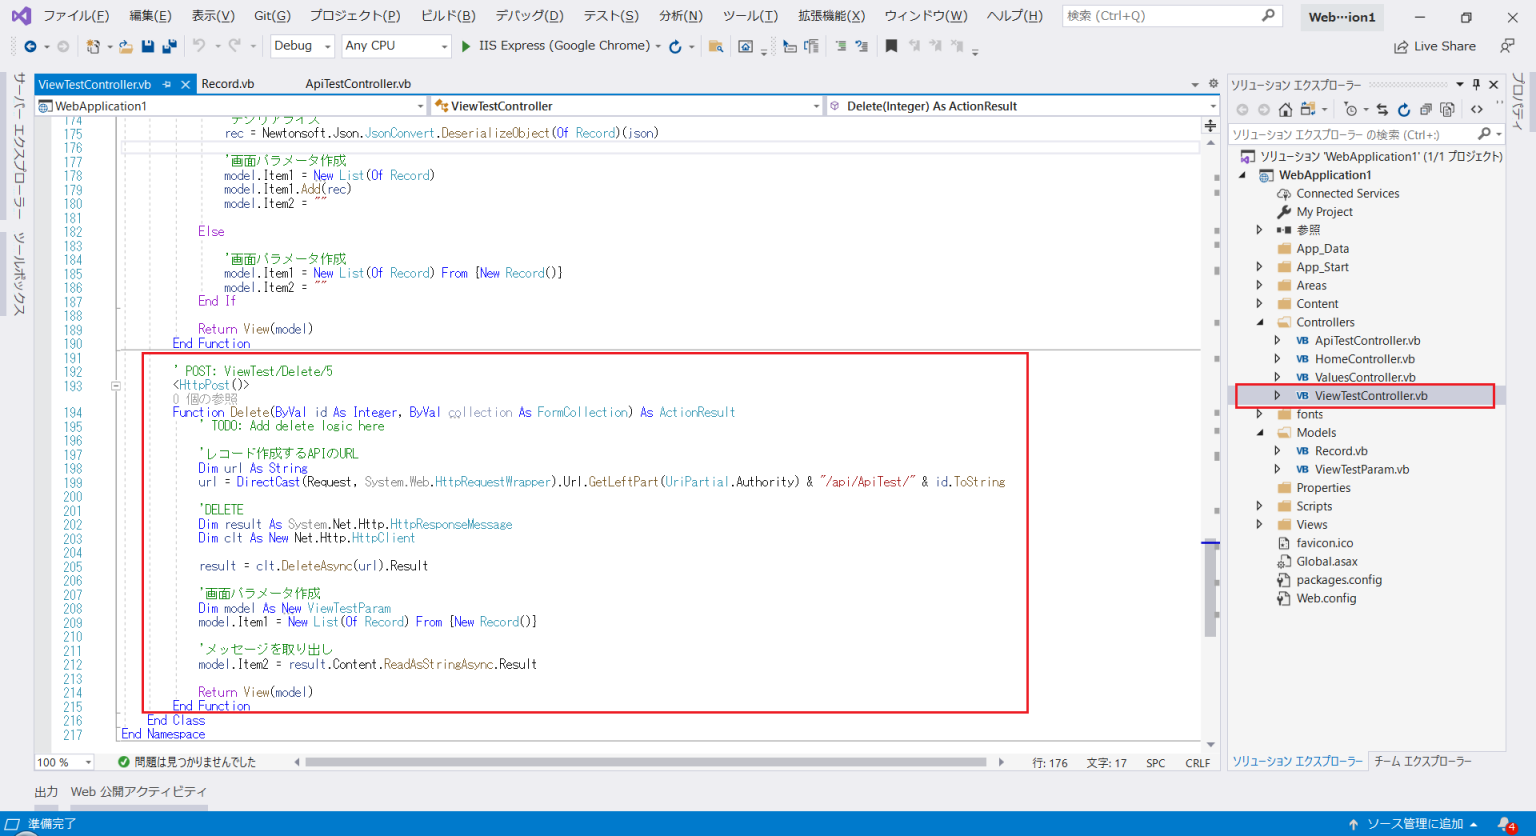Toggle a bookmark on the current line
Screen dimensions: 1536x836
(890, 46)
